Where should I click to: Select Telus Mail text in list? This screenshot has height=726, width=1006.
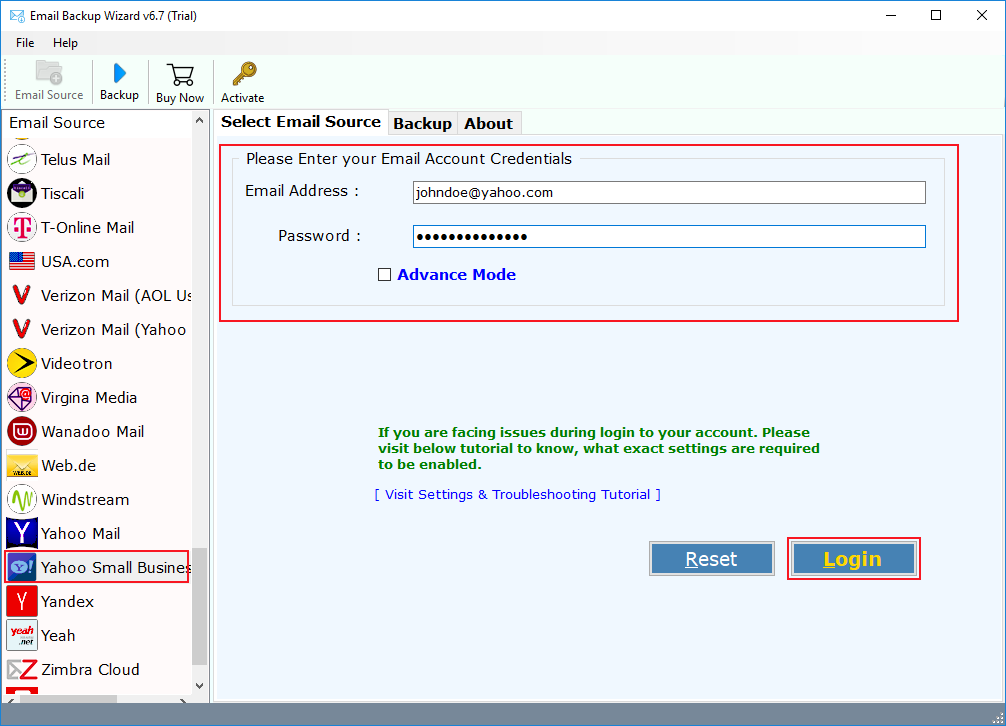pos(75,159)
